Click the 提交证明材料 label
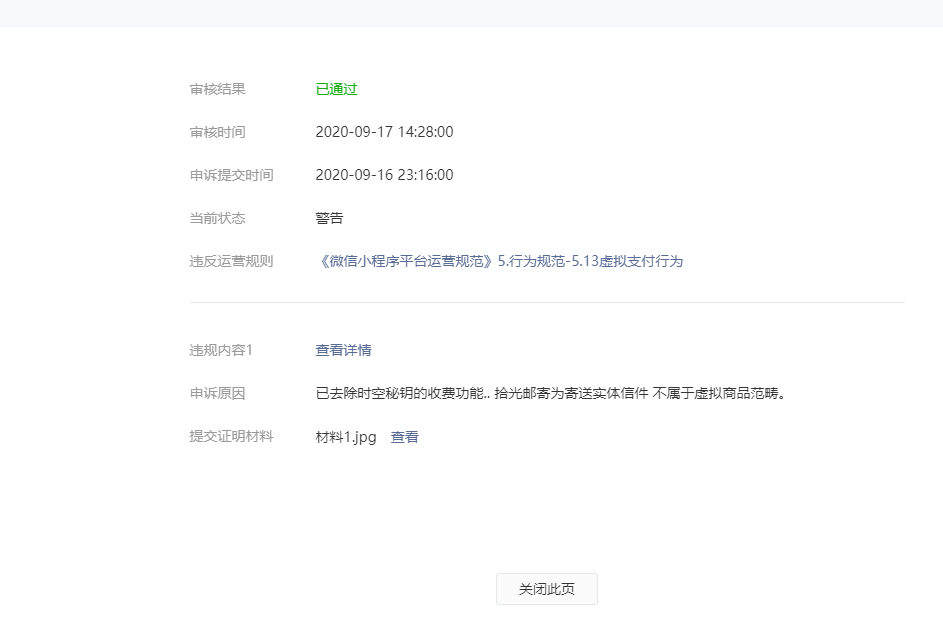Image resolution: width=943 pixels, height=617 pixels. (232, 436)
